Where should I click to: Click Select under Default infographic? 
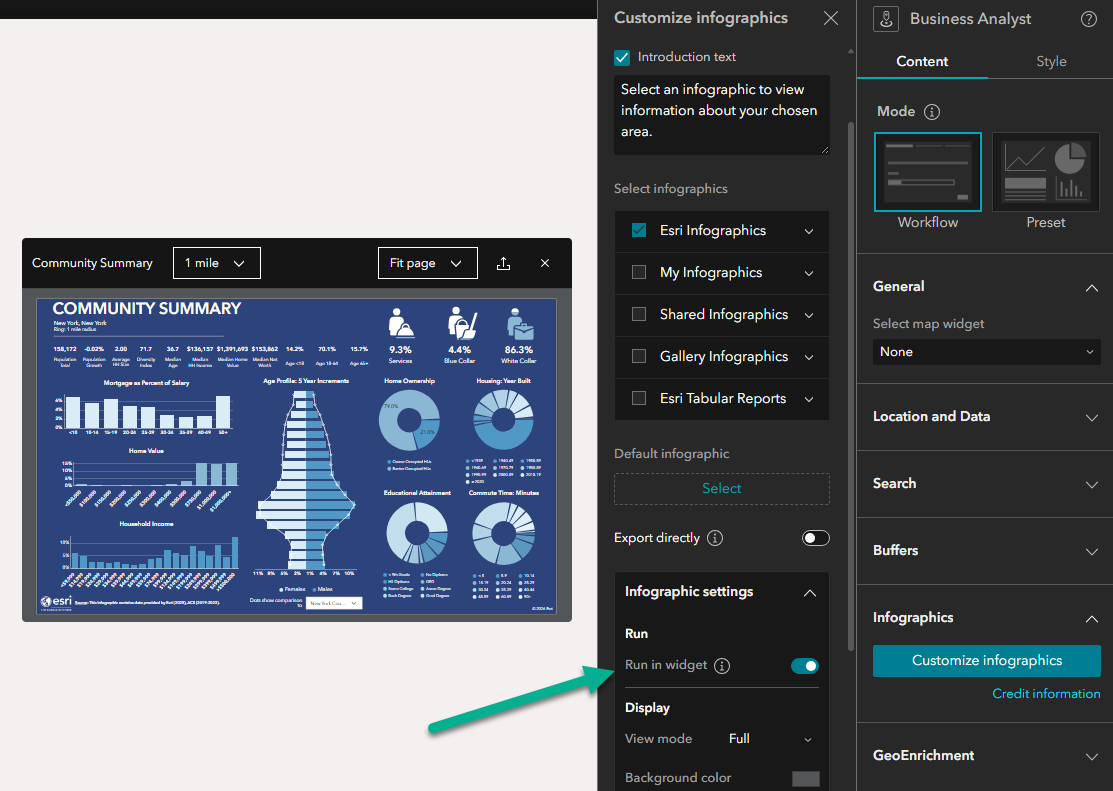click(722, 489)
